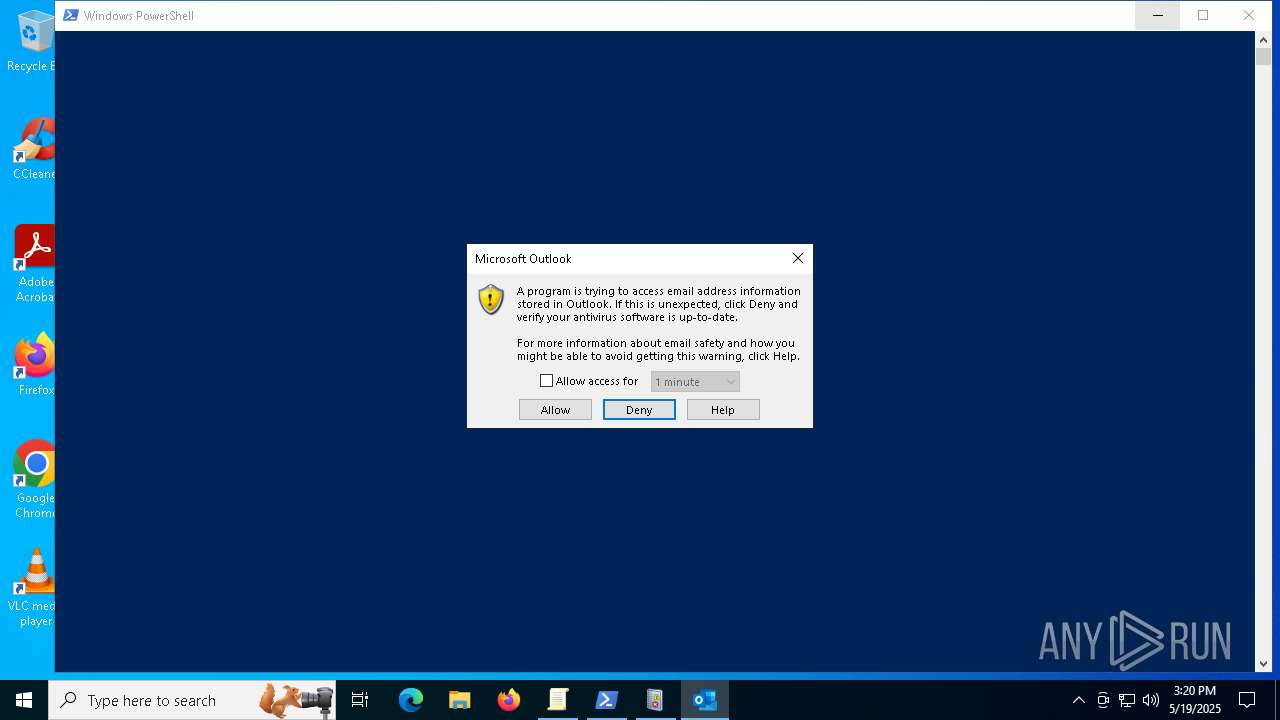Screen dimensions: 1280x720
Task: Enable the Allow access for checkbox
Action: click(546, 381)
